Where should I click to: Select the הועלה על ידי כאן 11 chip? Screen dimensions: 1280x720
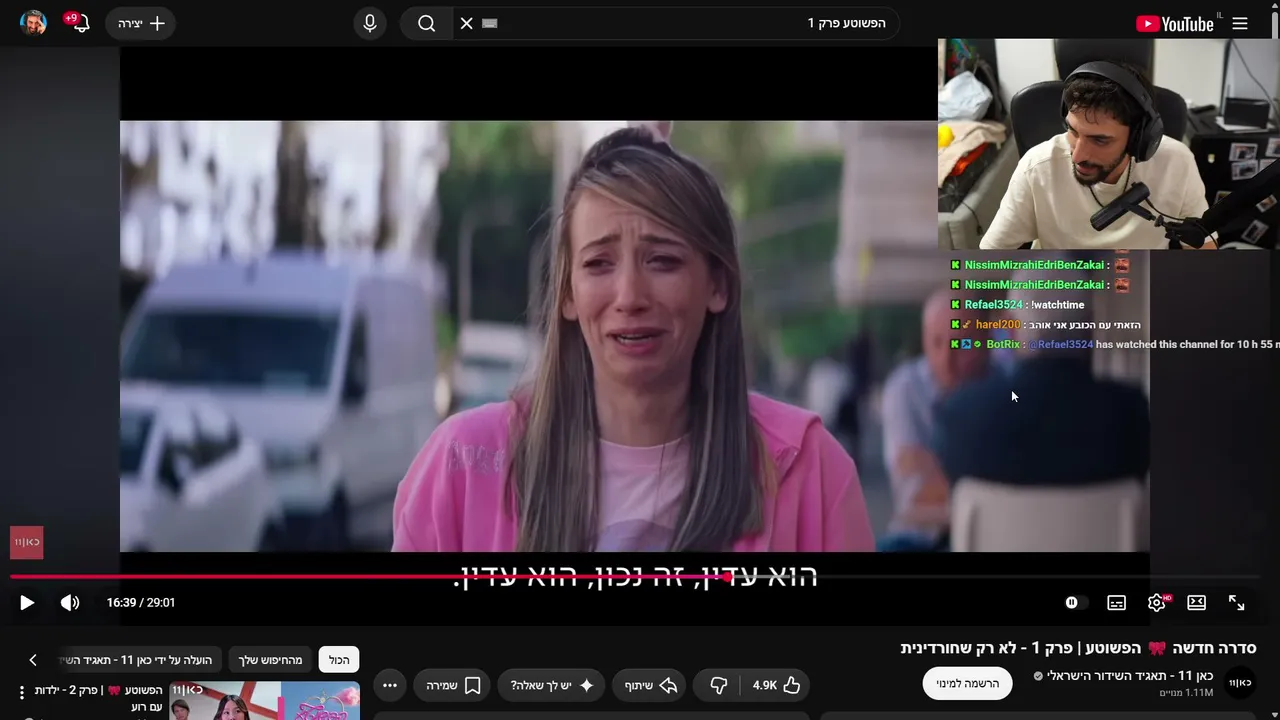tap(140, 660)
